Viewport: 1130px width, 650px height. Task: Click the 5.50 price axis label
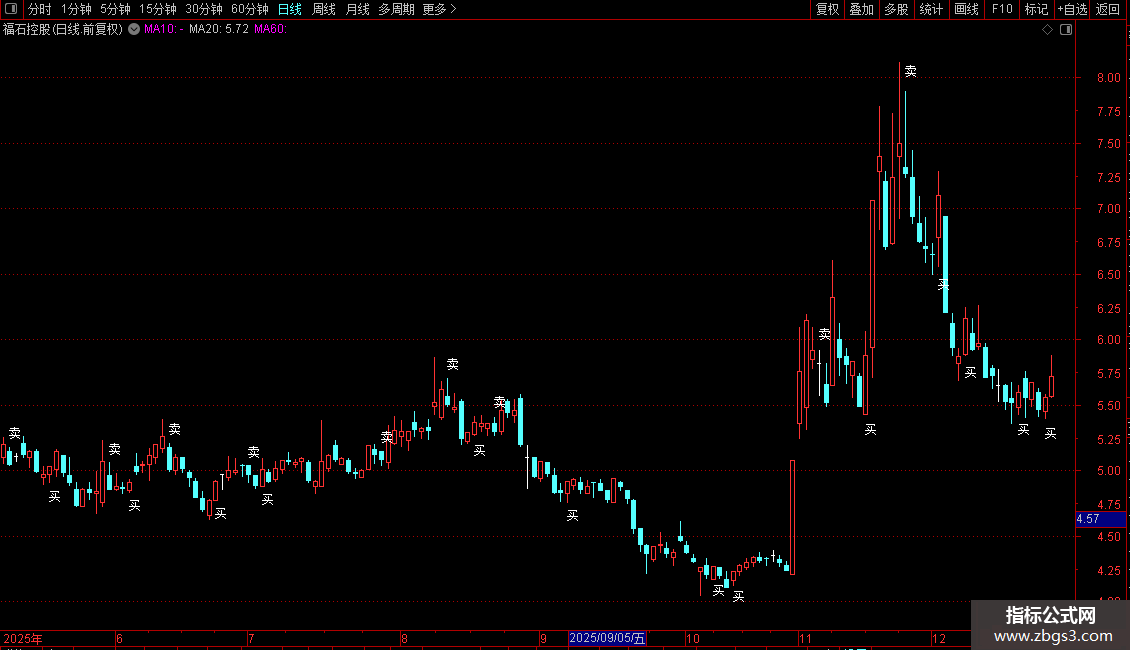point(1108,406)
